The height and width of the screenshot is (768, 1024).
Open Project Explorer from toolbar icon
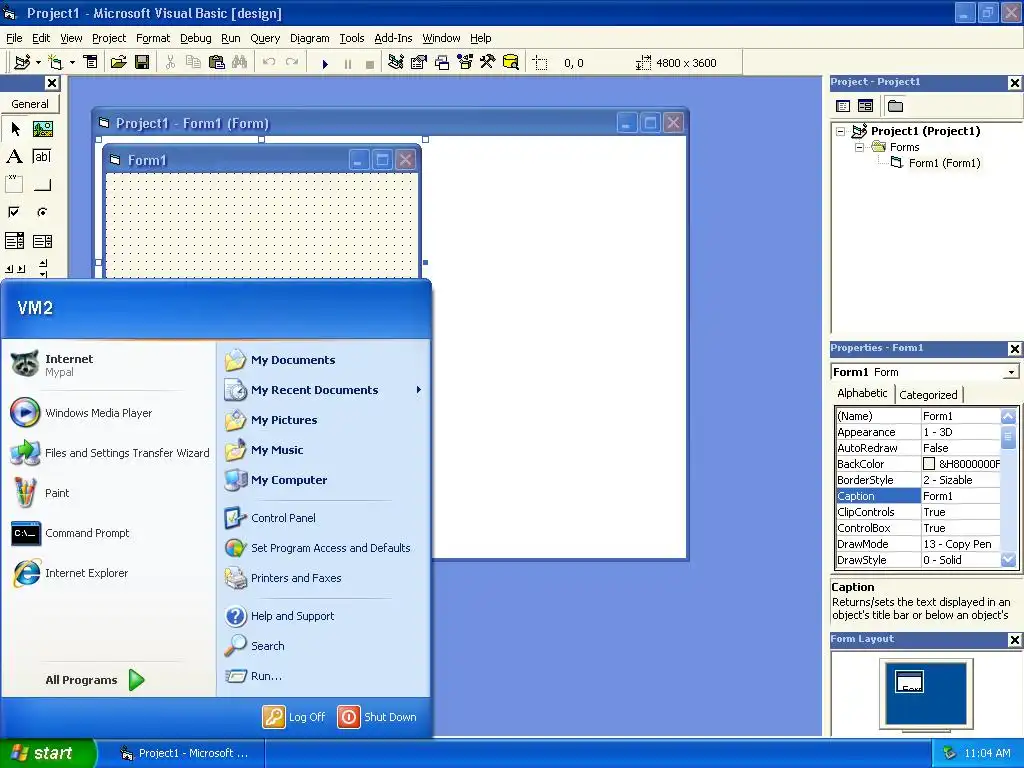pyautogui.click(x=395, y=63)
